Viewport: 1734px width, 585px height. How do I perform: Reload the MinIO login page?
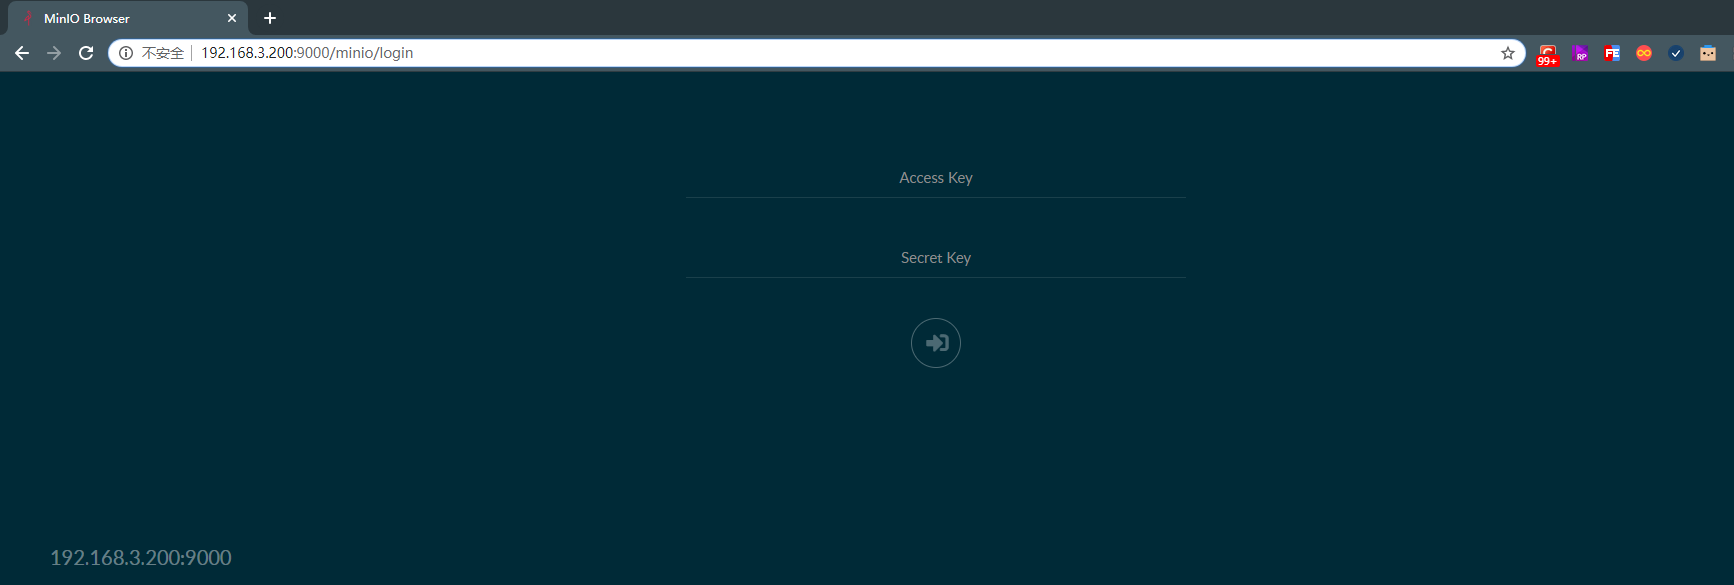(x=86, y=53)
